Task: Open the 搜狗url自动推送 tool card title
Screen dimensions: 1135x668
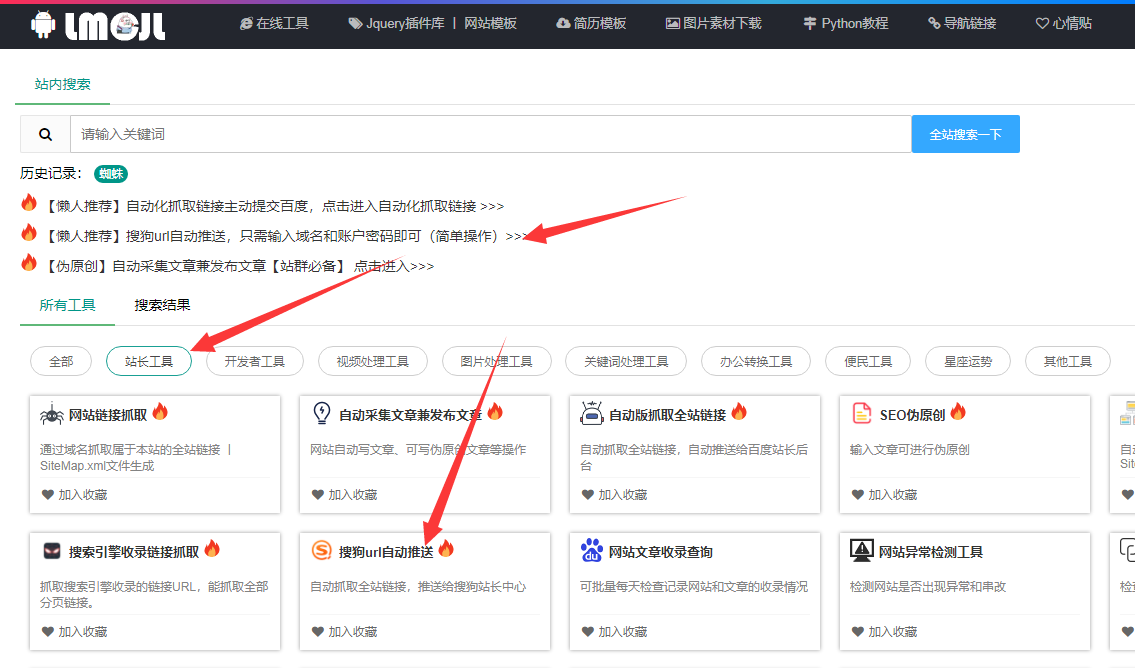Action: [x=386, y=552]
